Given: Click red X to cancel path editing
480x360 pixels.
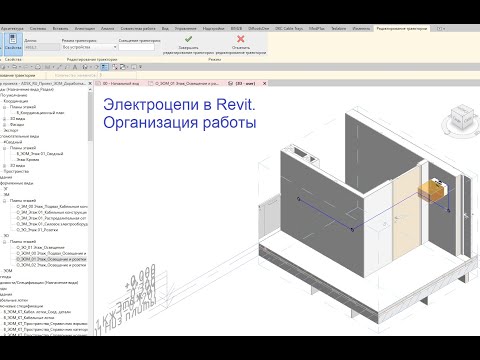Looking at the screenshot, I should tap(241, 39).
